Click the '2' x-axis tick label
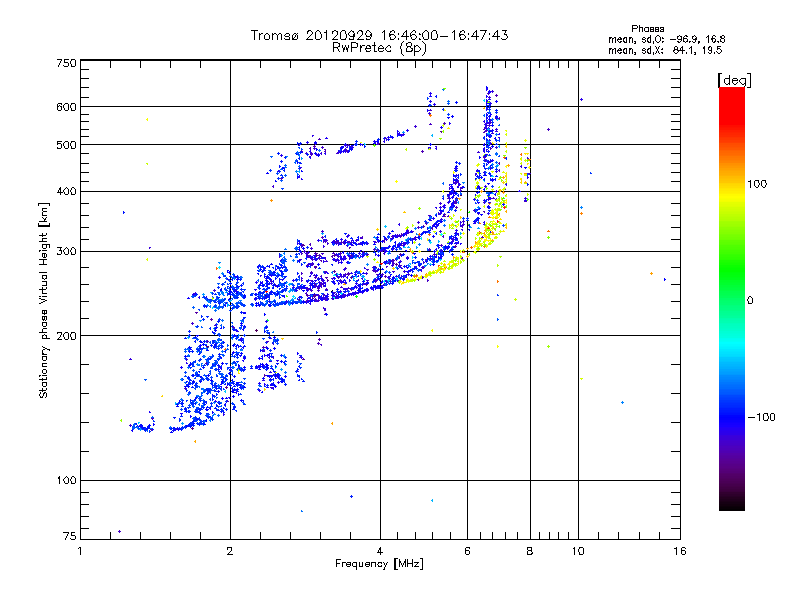The width and height of the screenshot is (800, 600). pos(230,551)
